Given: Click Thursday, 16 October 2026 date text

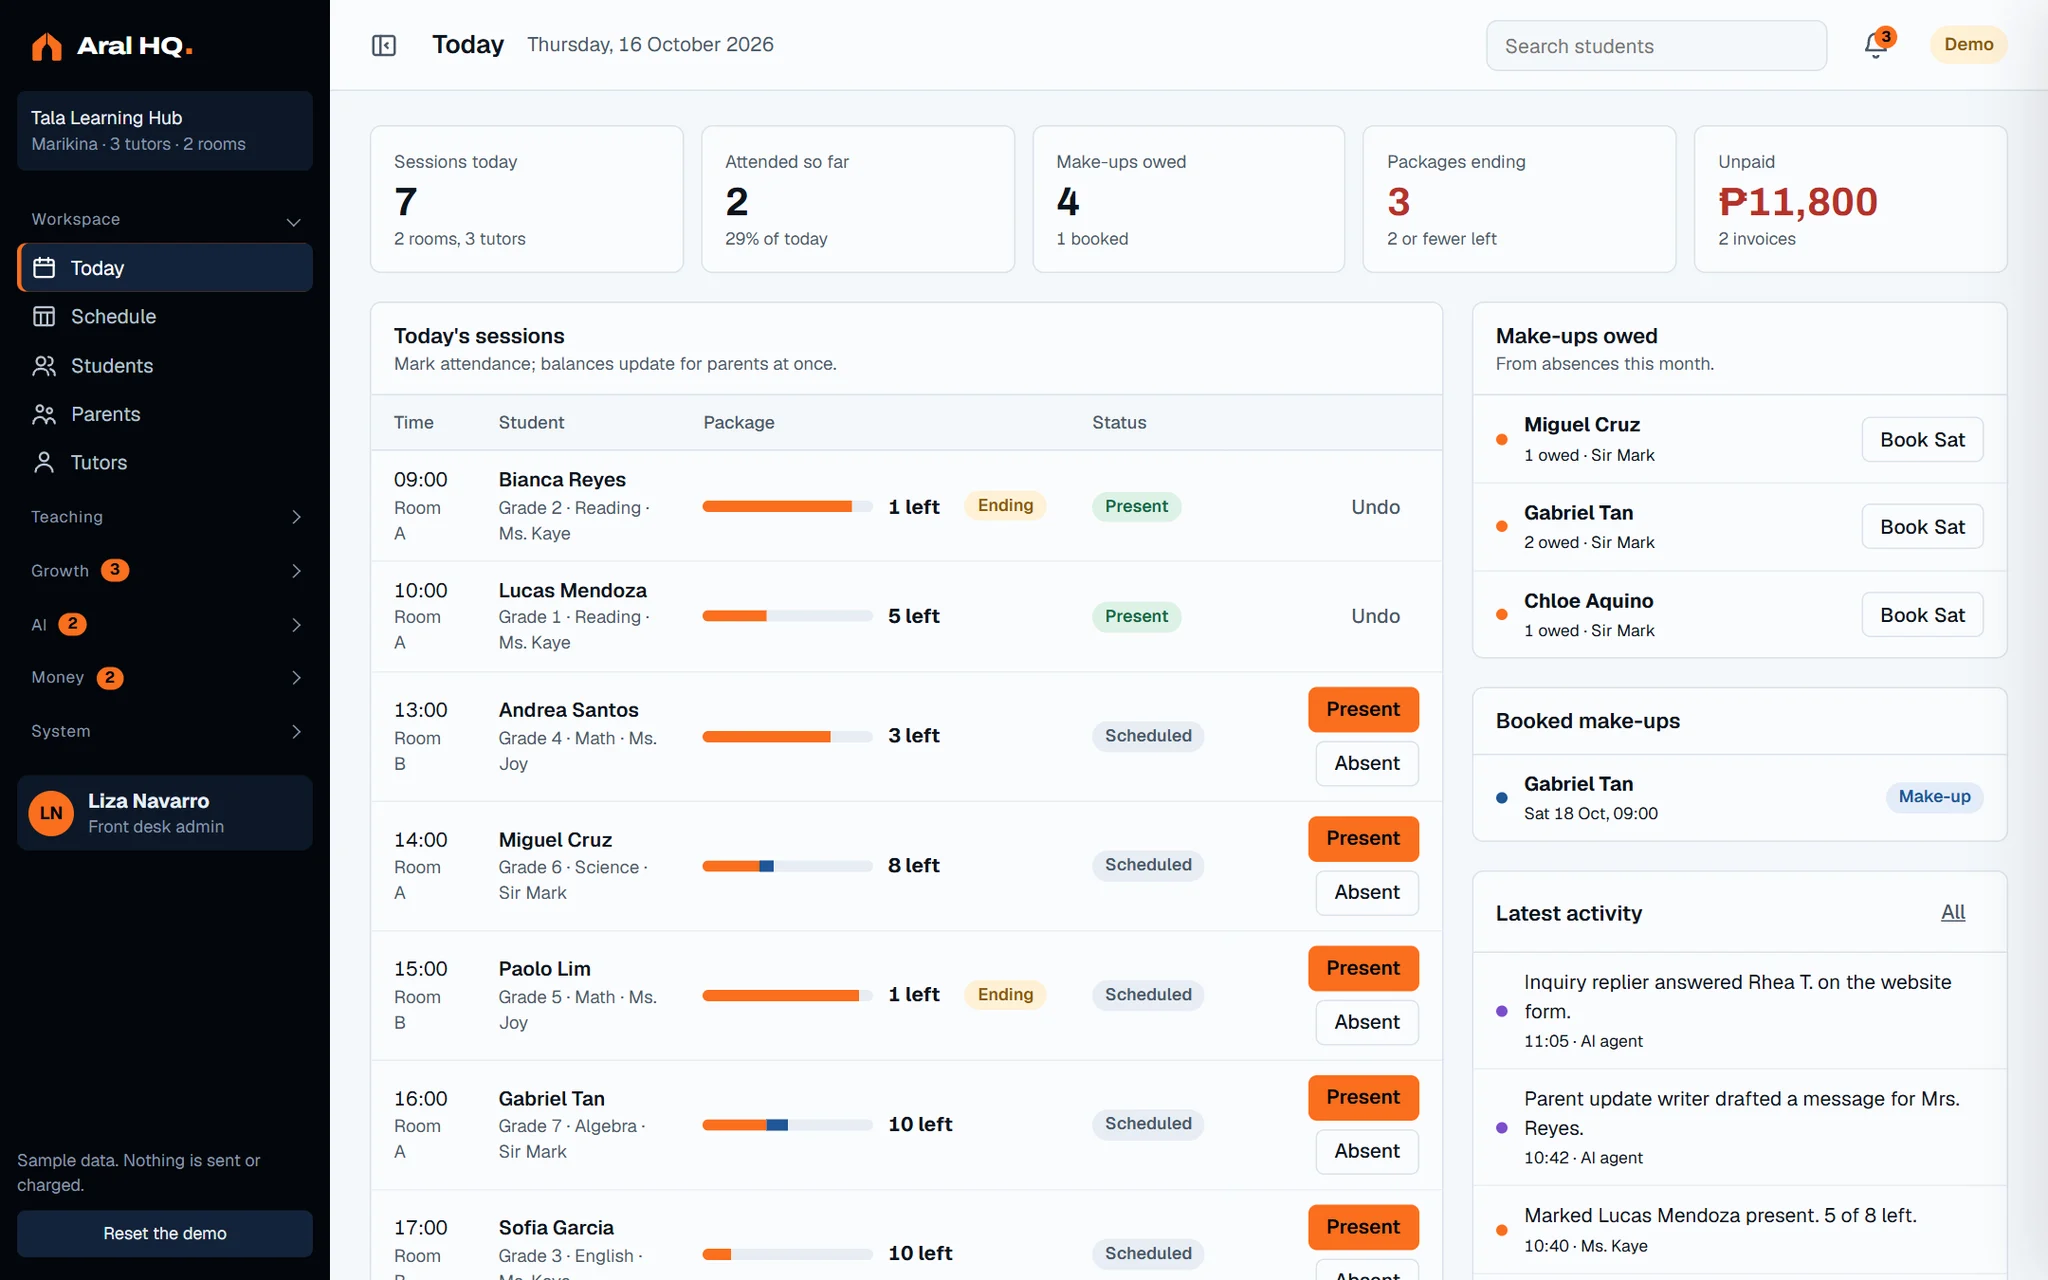Looking at the screenshot, I should 650,45.
